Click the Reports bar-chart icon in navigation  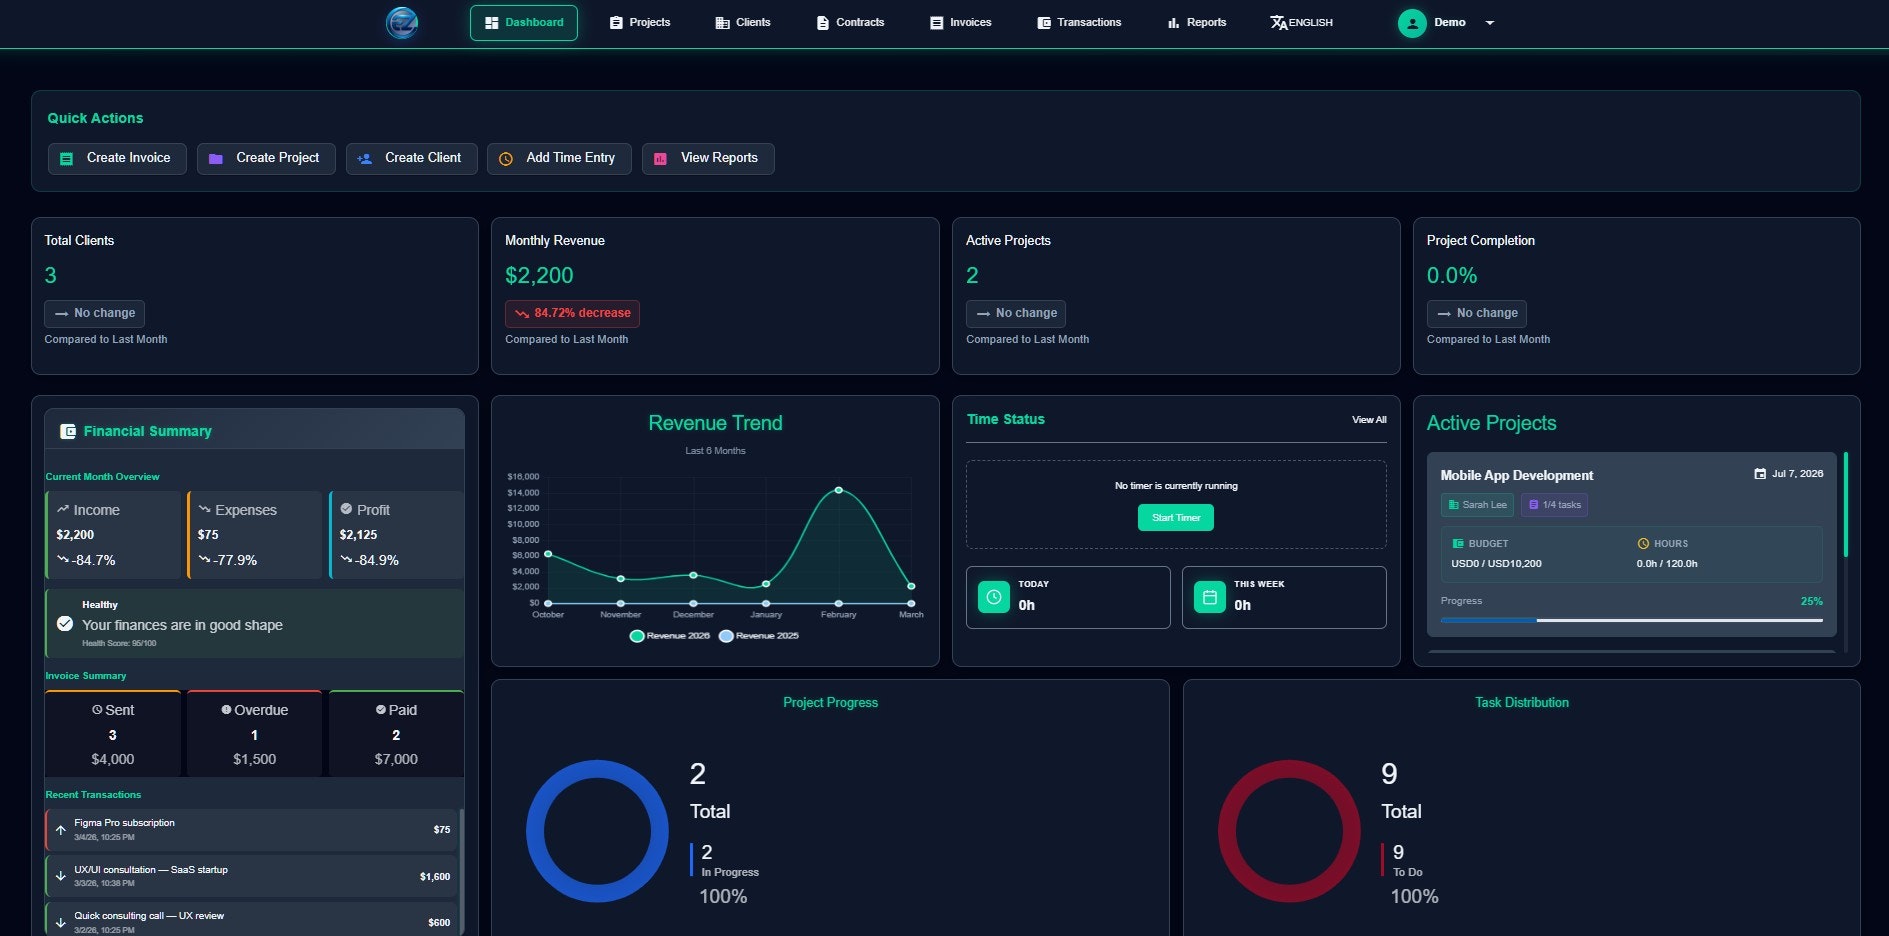1173,21
